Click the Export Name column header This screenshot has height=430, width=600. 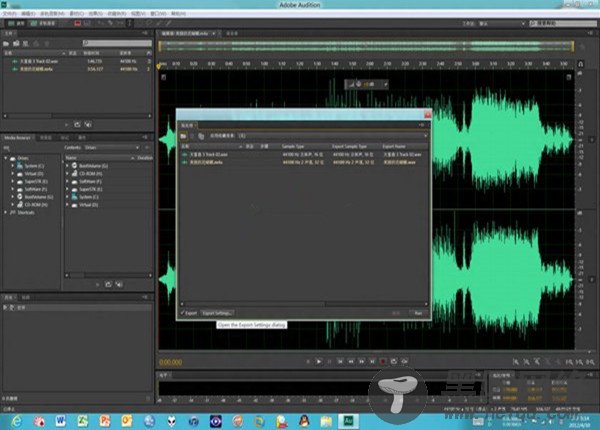point(394,147)
